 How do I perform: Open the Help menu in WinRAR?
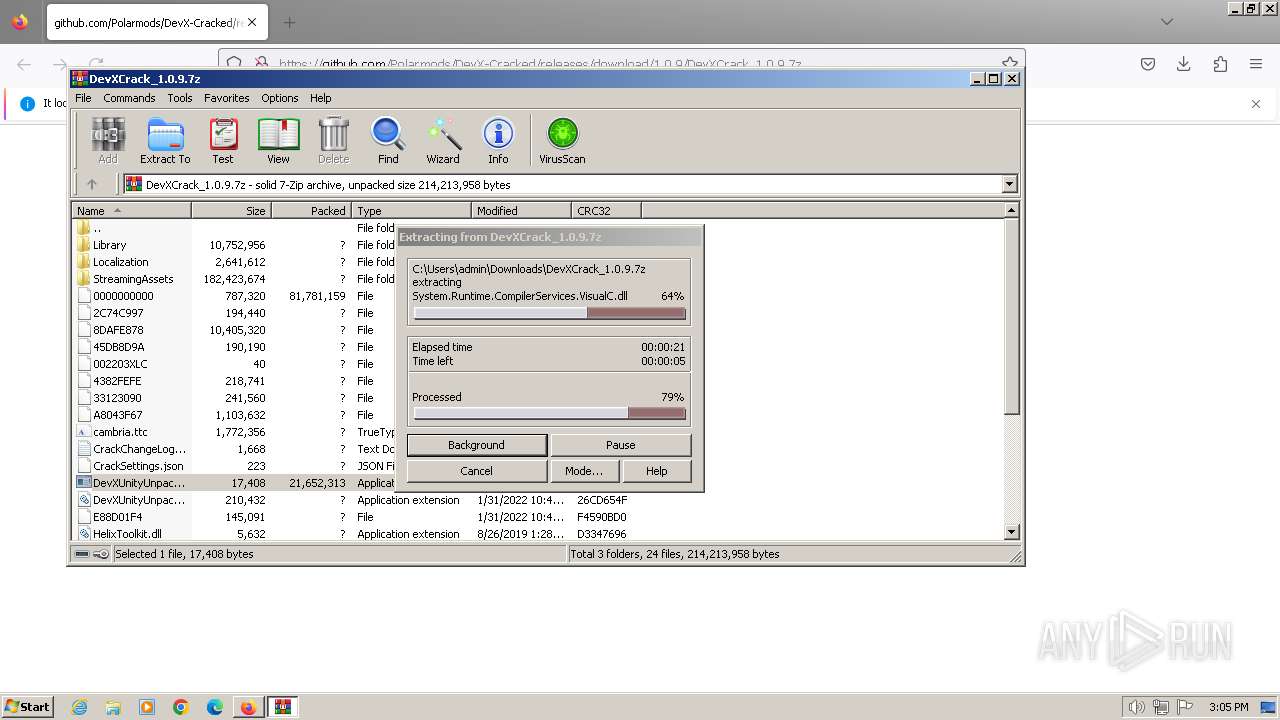click(320, 98)
